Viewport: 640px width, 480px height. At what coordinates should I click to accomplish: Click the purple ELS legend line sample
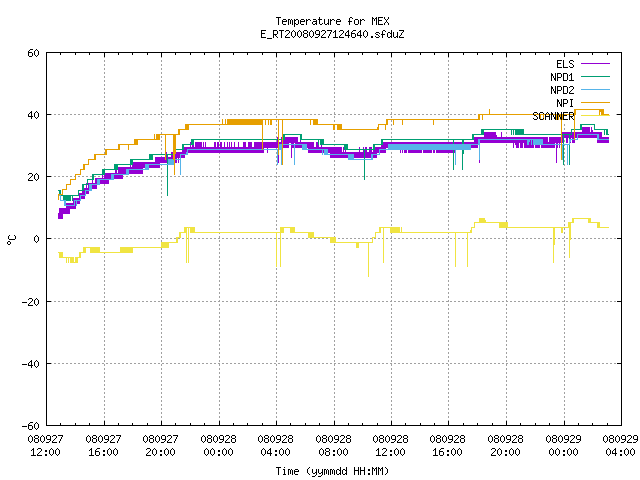595,64
